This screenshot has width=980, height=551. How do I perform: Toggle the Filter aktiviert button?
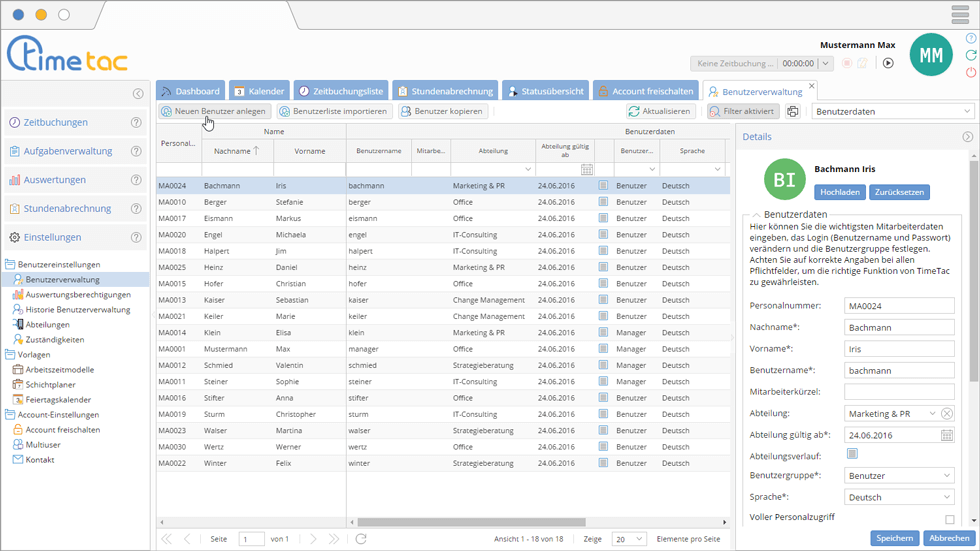tap(743, 112)
